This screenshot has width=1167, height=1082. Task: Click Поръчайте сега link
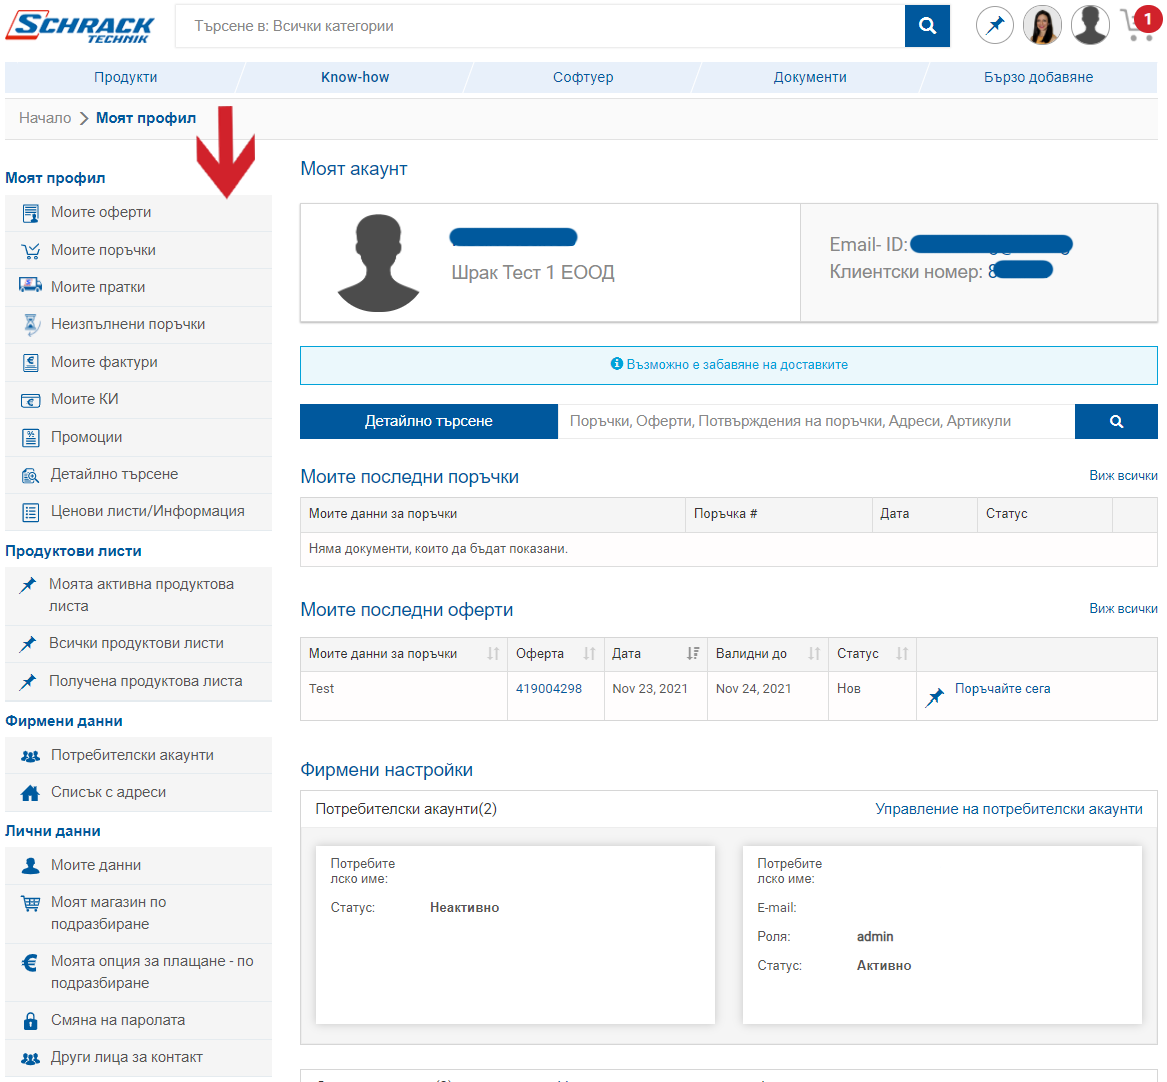coord(1003,689)
